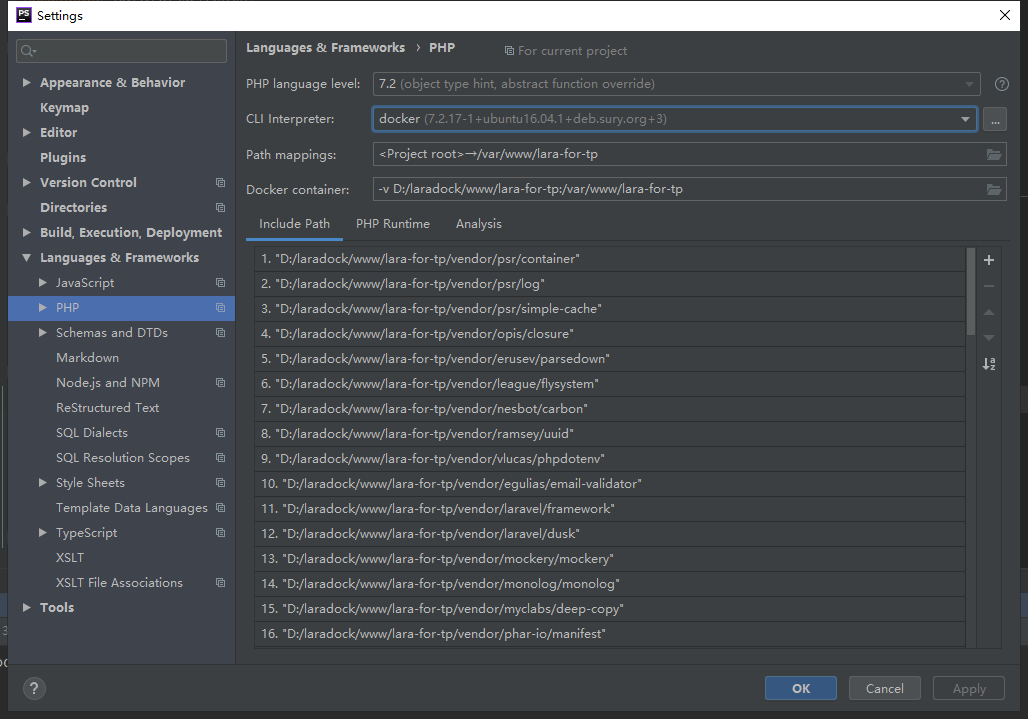Select Markdown in settings tree
The image size is (1028, 719).
(87, 357)
